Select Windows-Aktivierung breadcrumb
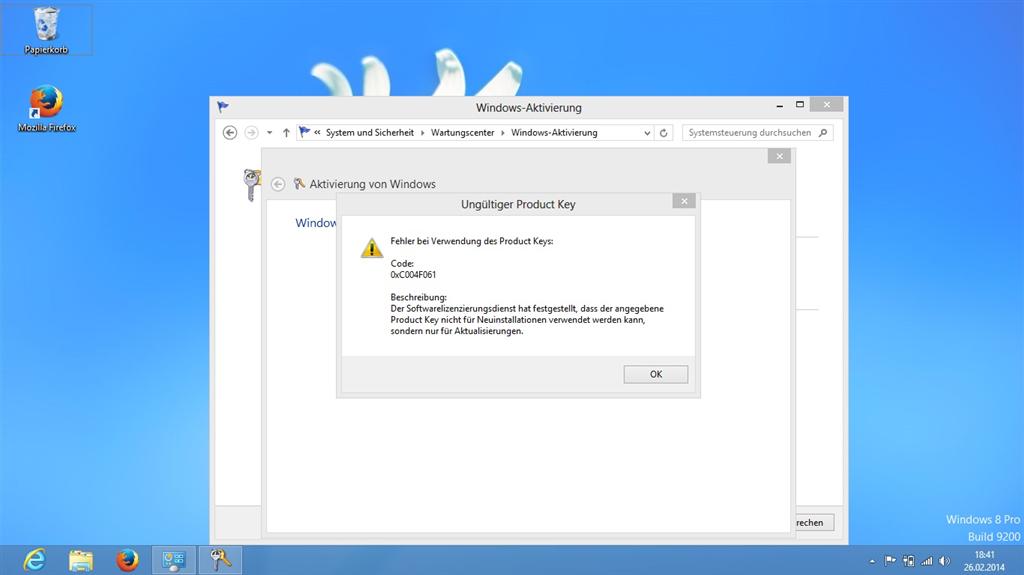Screen dimensions: 1024x575 click(x=554, y=133)
